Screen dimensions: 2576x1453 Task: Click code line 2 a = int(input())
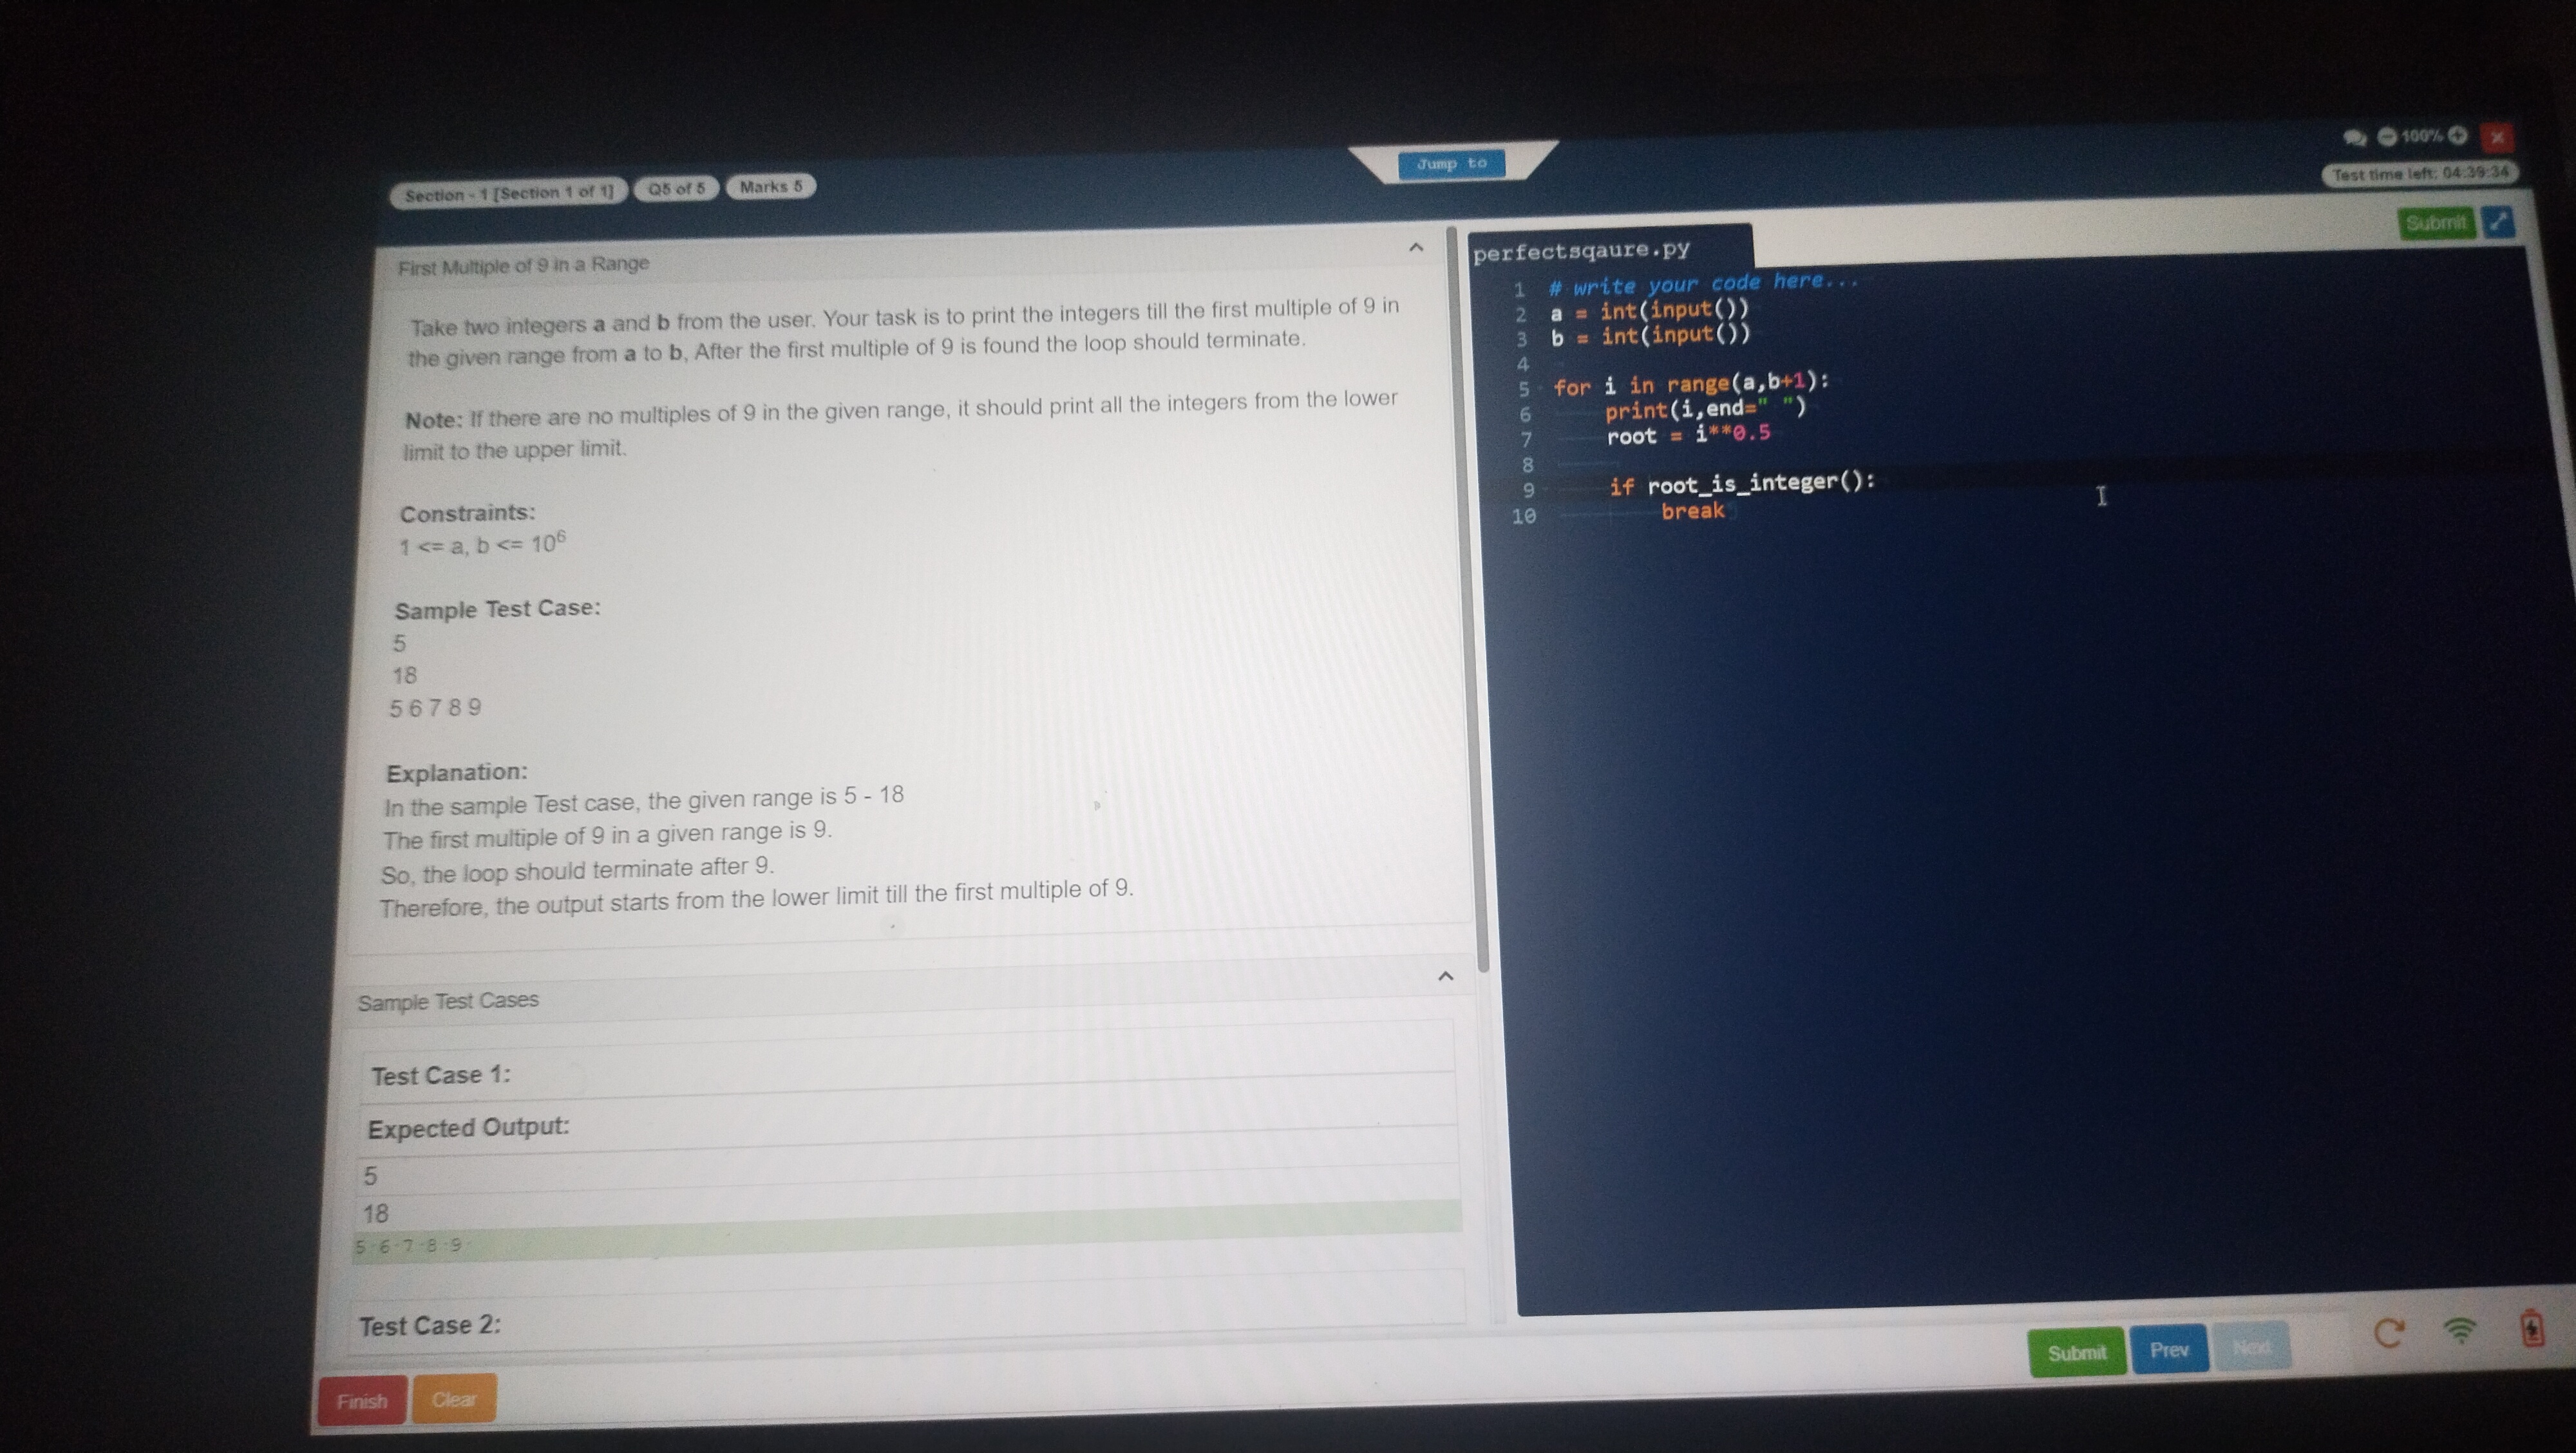[1649, 311]
